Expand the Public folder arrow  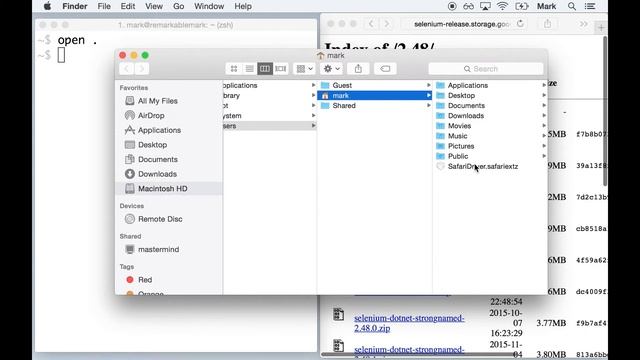click(x=544, y=156)
